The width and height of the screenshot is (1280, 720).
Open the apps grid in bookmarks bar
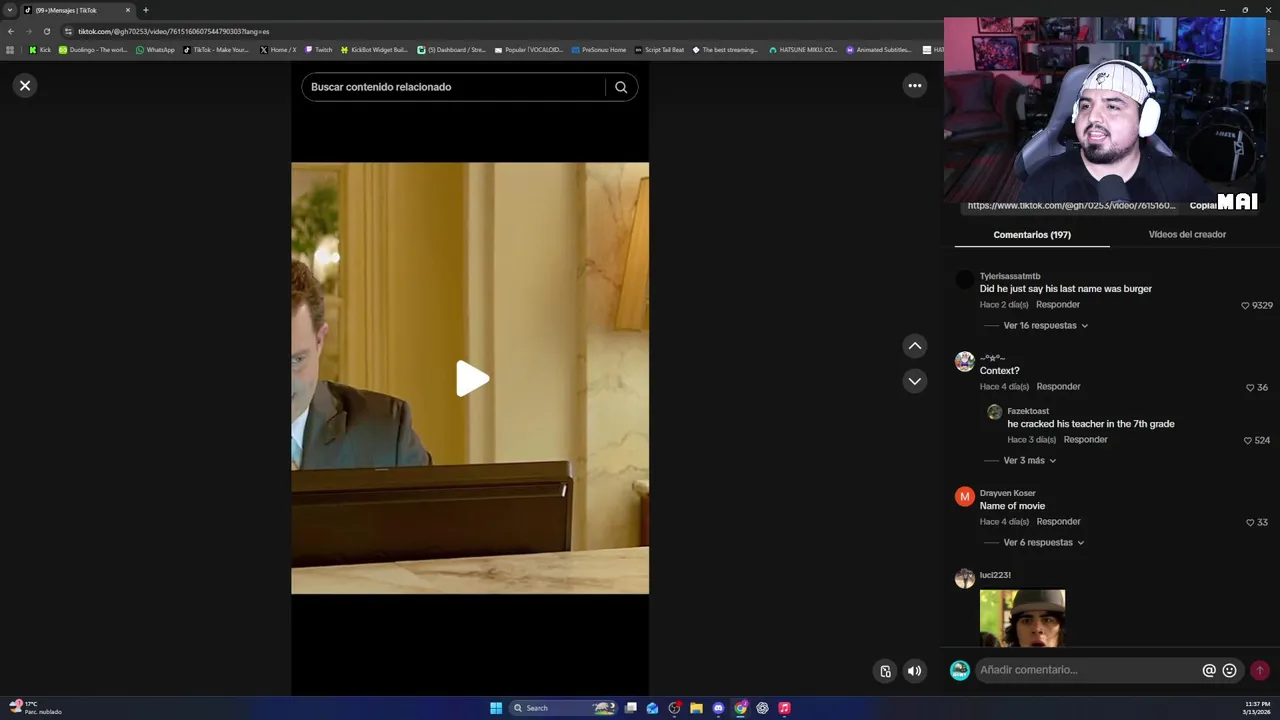[x=10, y=50]
